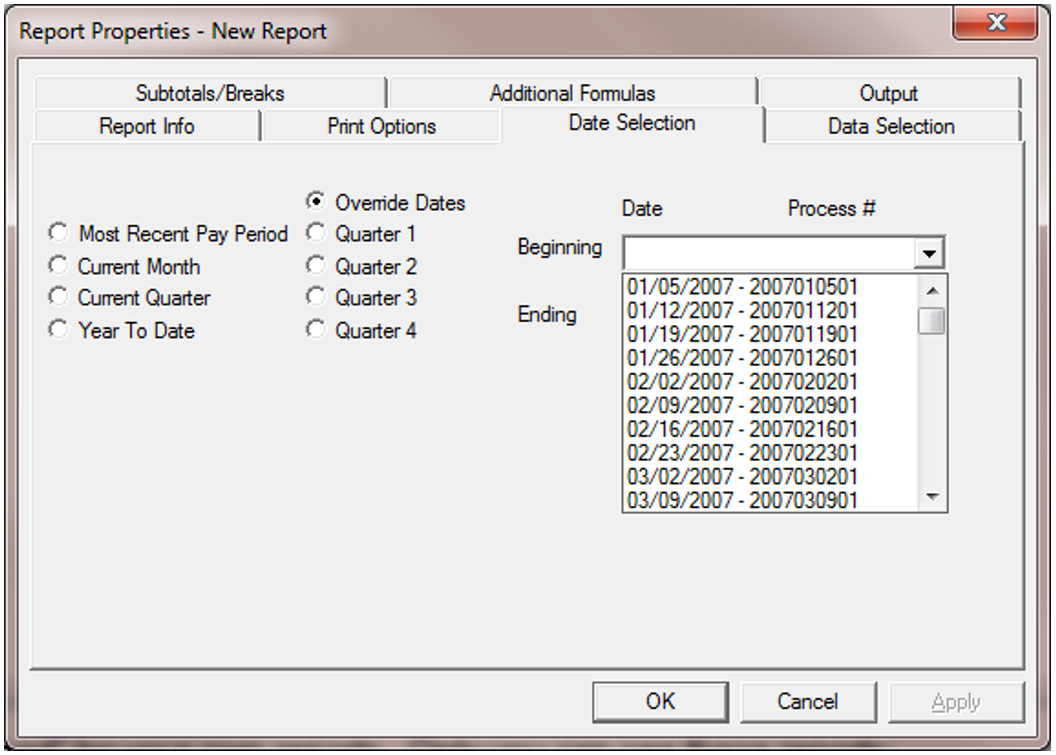Select the Override Dates option
The height and width of the screenshot is (755, 1056).
[315, 202]
